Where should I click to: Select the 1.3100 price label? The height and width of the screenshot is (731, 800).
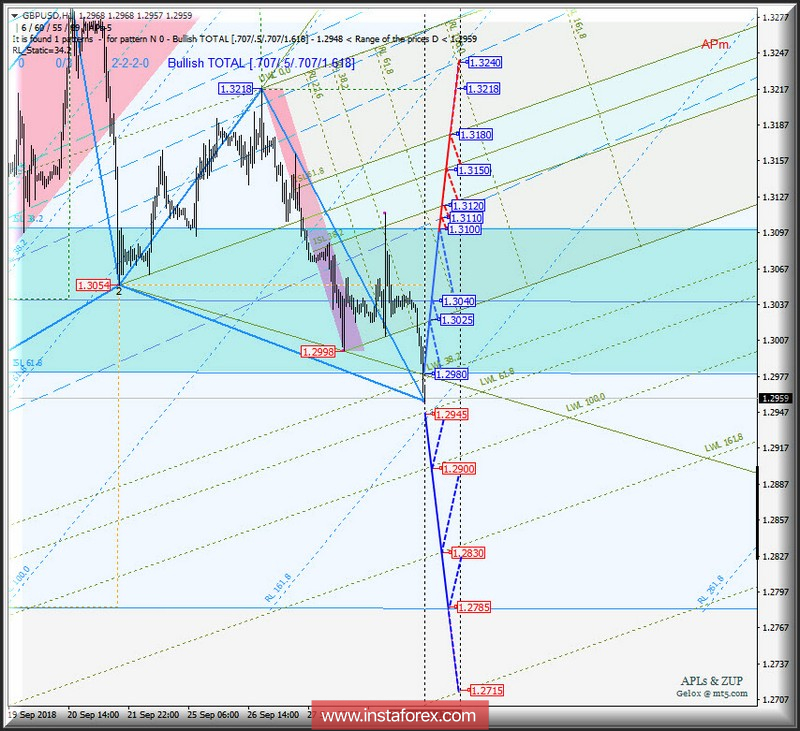coord(465,230)
